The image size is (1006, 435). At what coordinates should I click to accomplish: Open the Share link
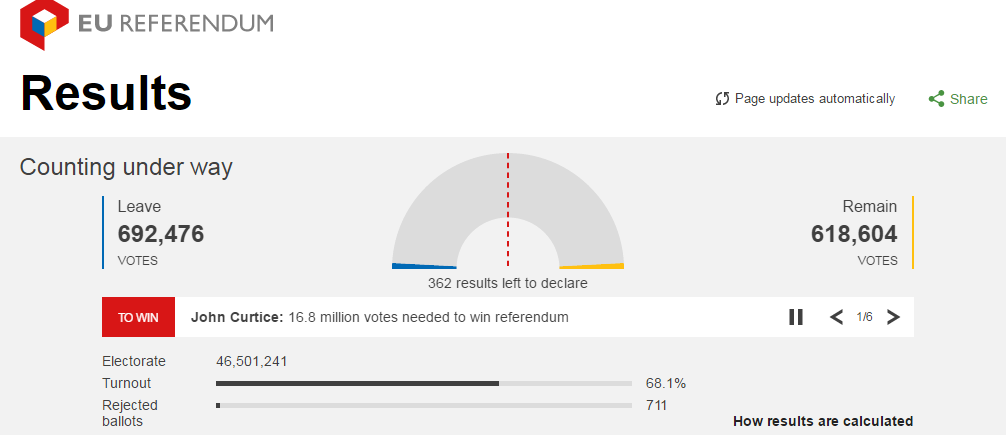click(x=968, y=99)
